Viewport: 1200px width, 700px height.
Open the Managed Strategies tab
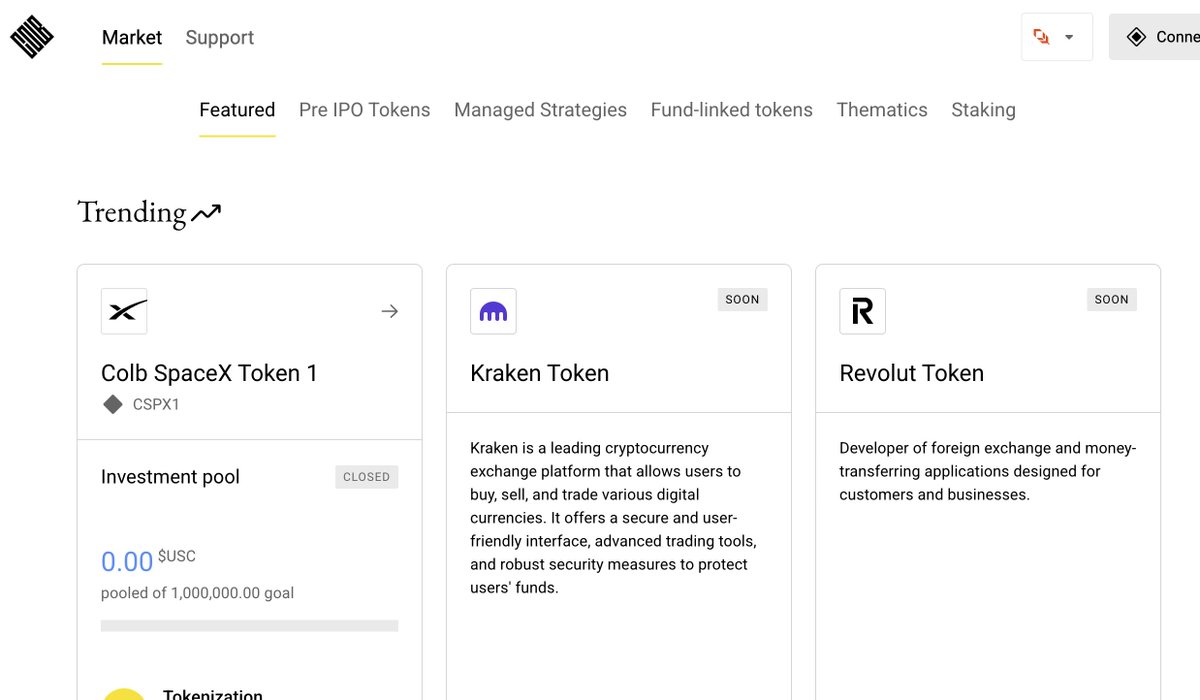click(540, 110)
